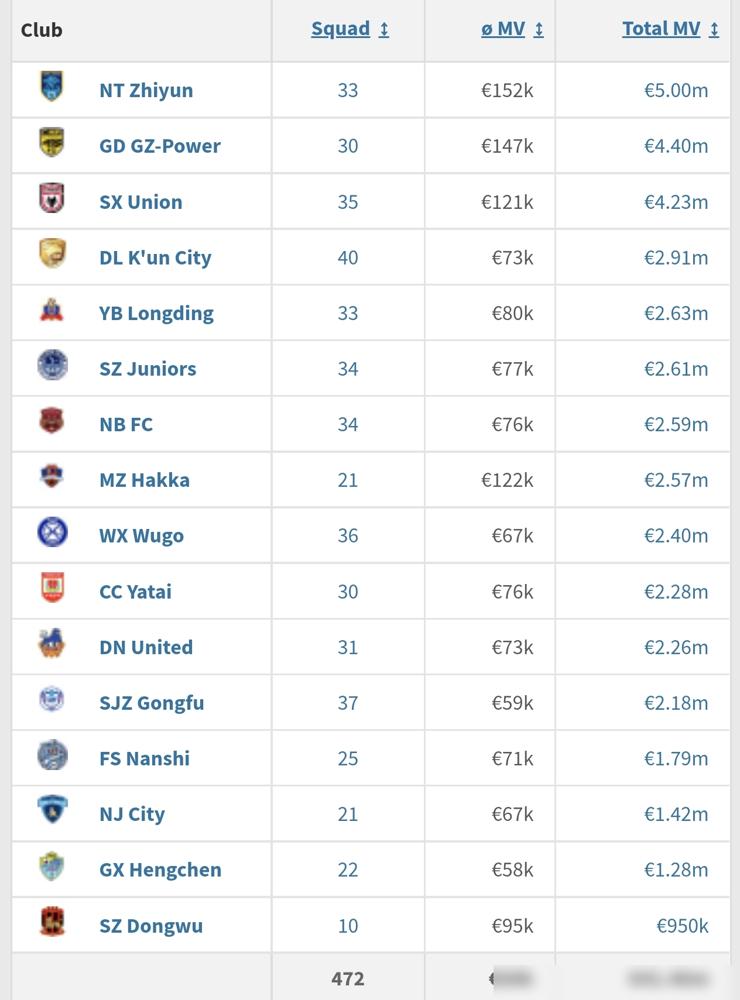Sort table by Total MV column

pyautogui.click(x=670, y=29)
